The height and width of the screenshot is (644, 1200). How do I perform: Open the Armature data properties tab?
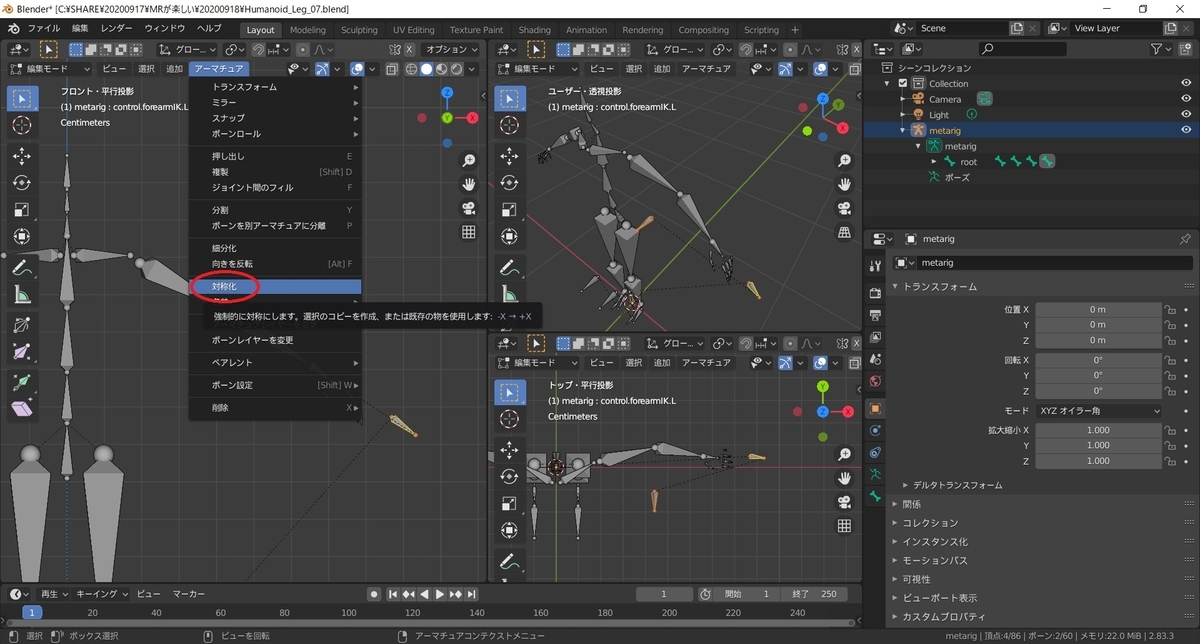pos(876,474)
